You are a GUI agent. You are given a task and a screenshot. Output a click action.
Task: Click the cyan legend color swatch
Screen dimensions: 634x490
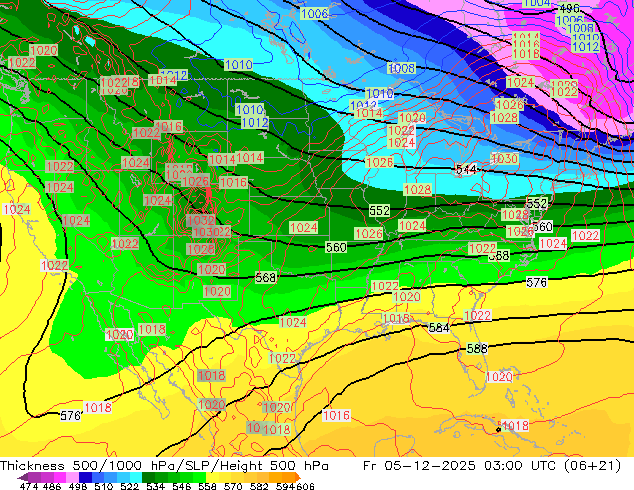(x=136, y=477)
